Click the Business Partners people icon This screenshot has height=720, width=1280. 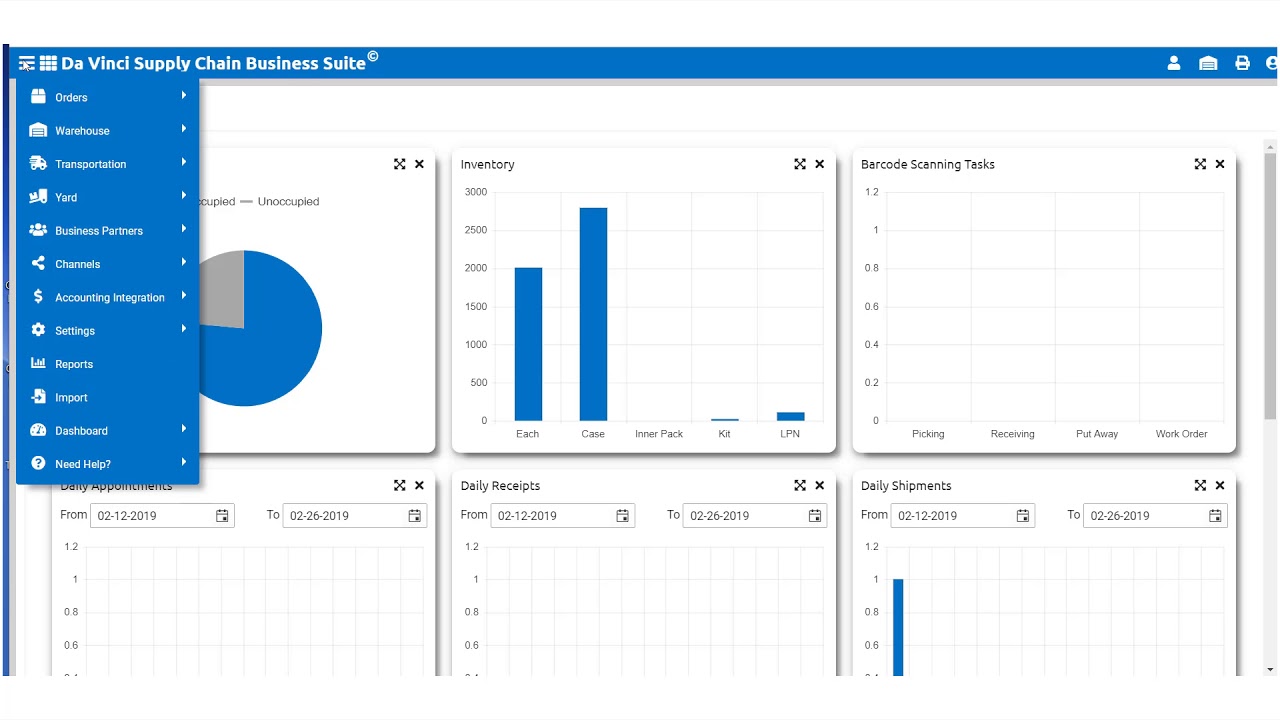[38, 230]
